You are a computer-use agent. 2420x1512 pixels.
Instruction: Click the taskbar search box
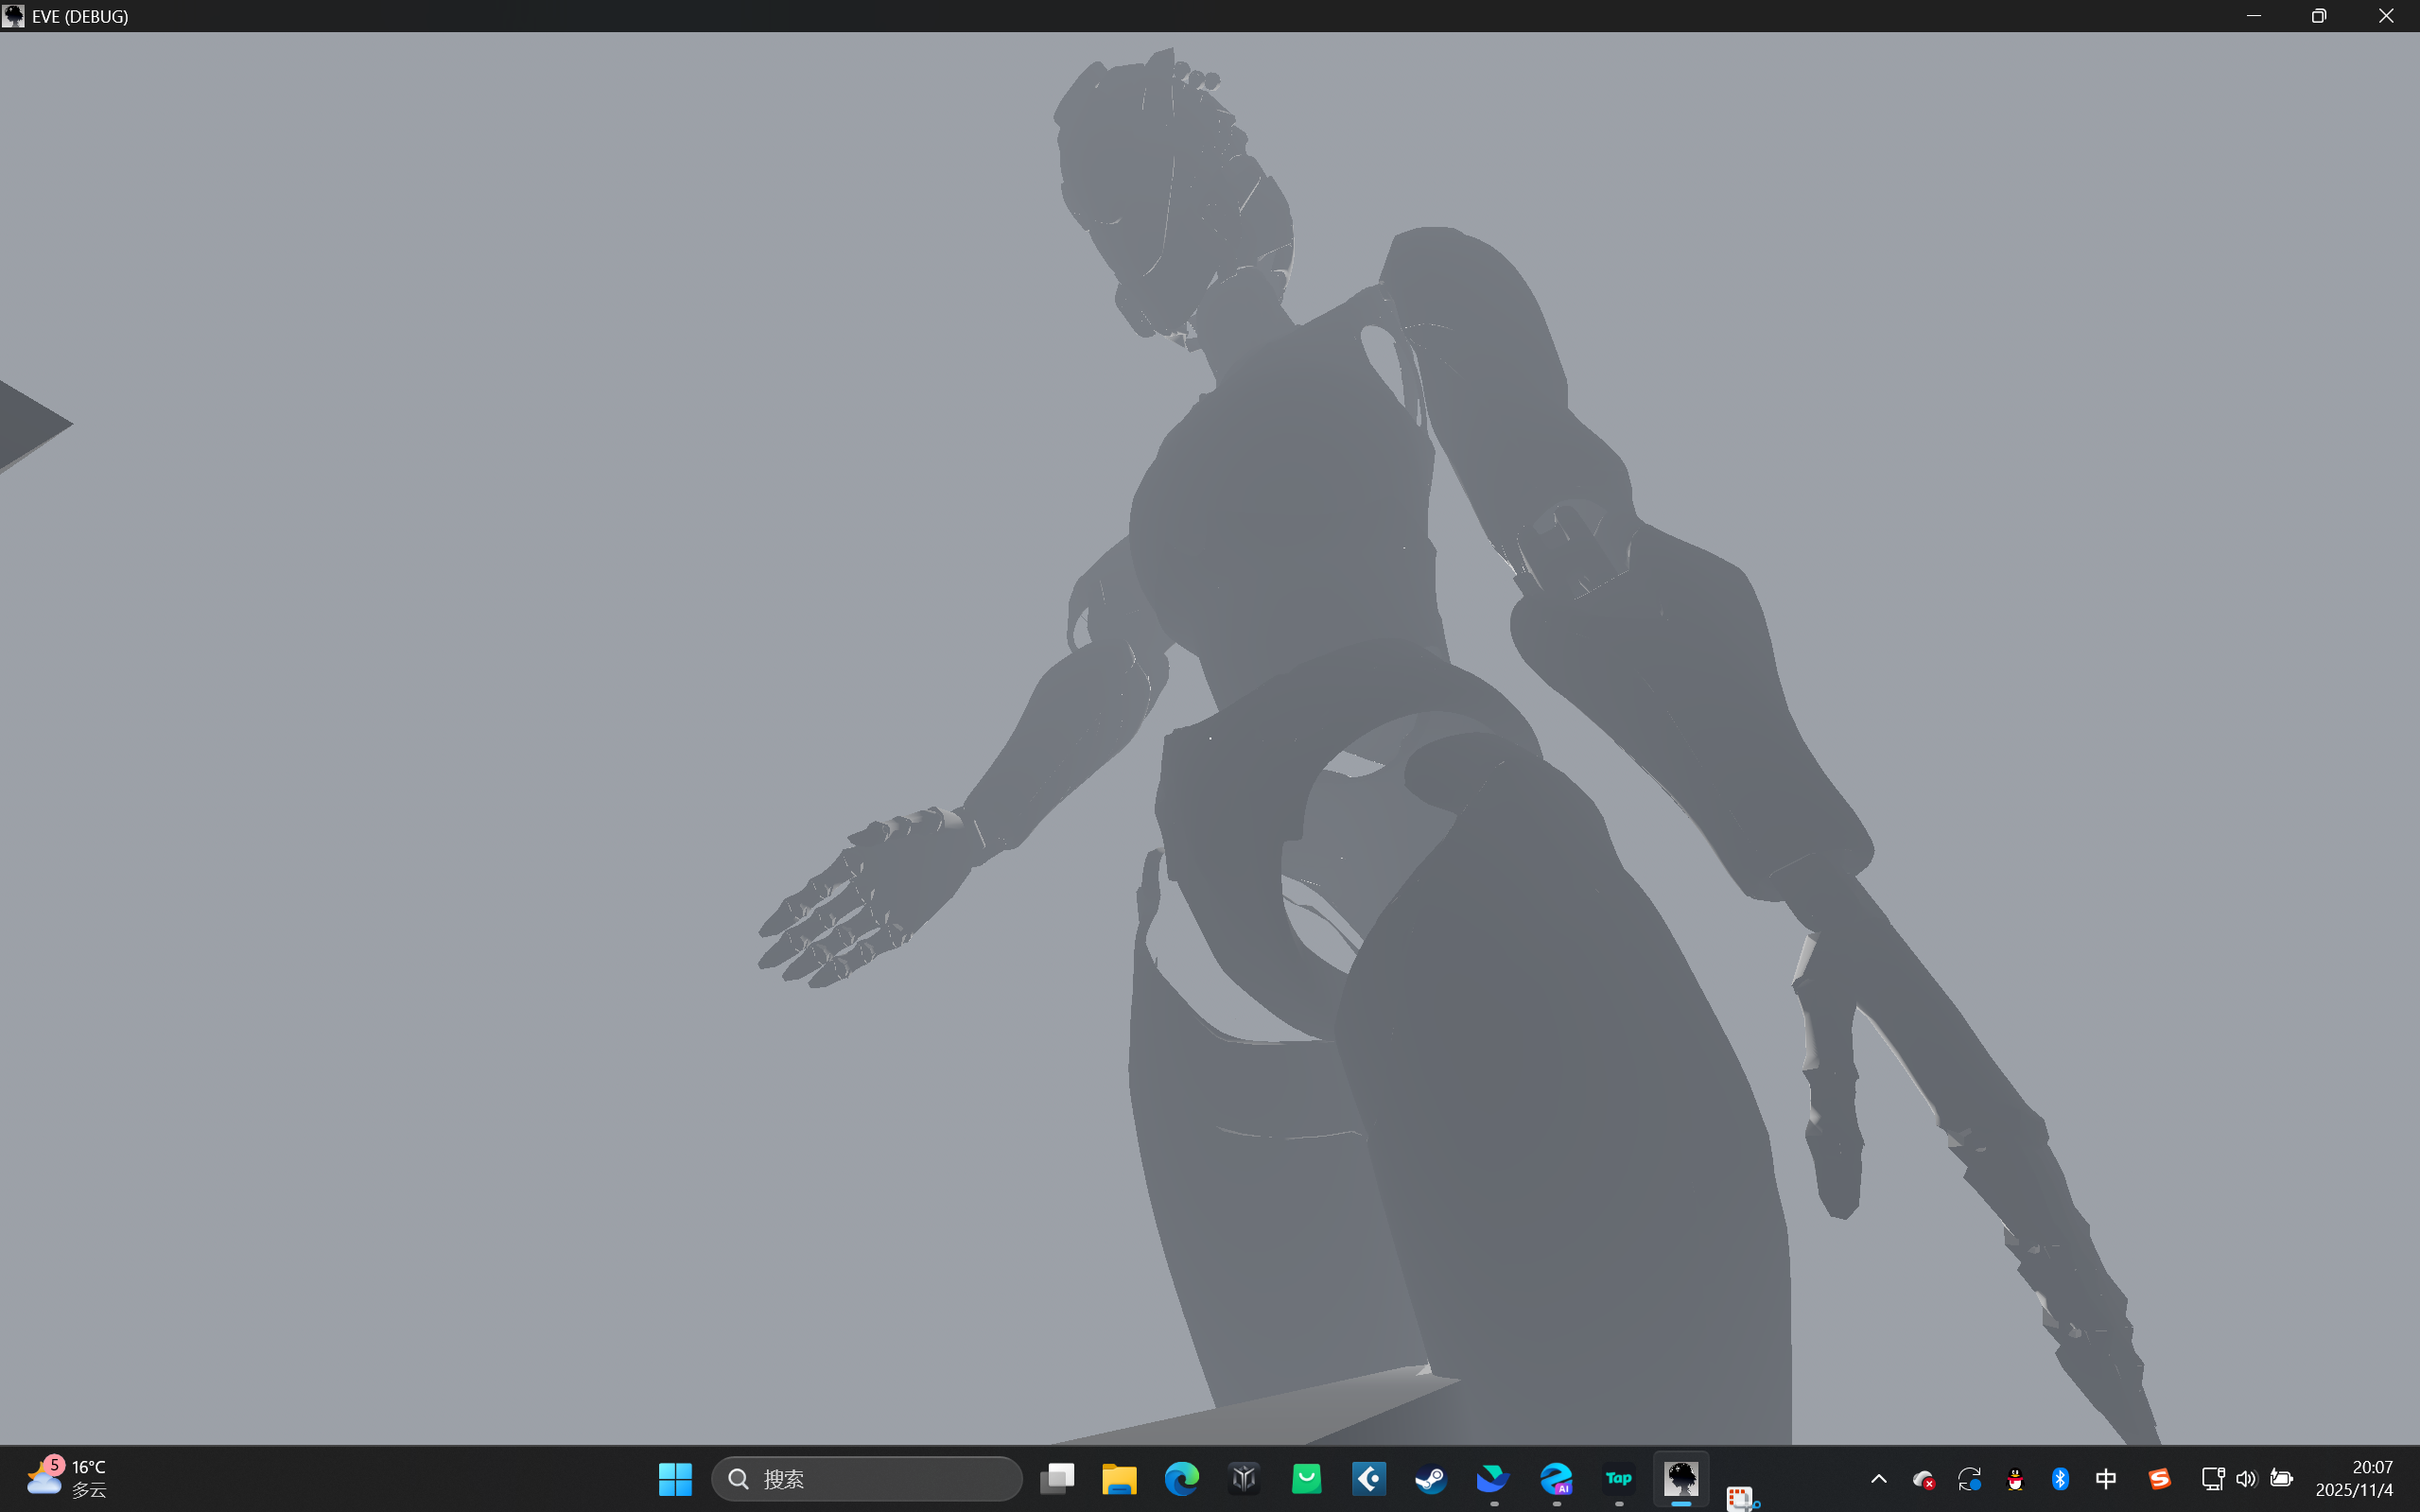point(866,1478)
